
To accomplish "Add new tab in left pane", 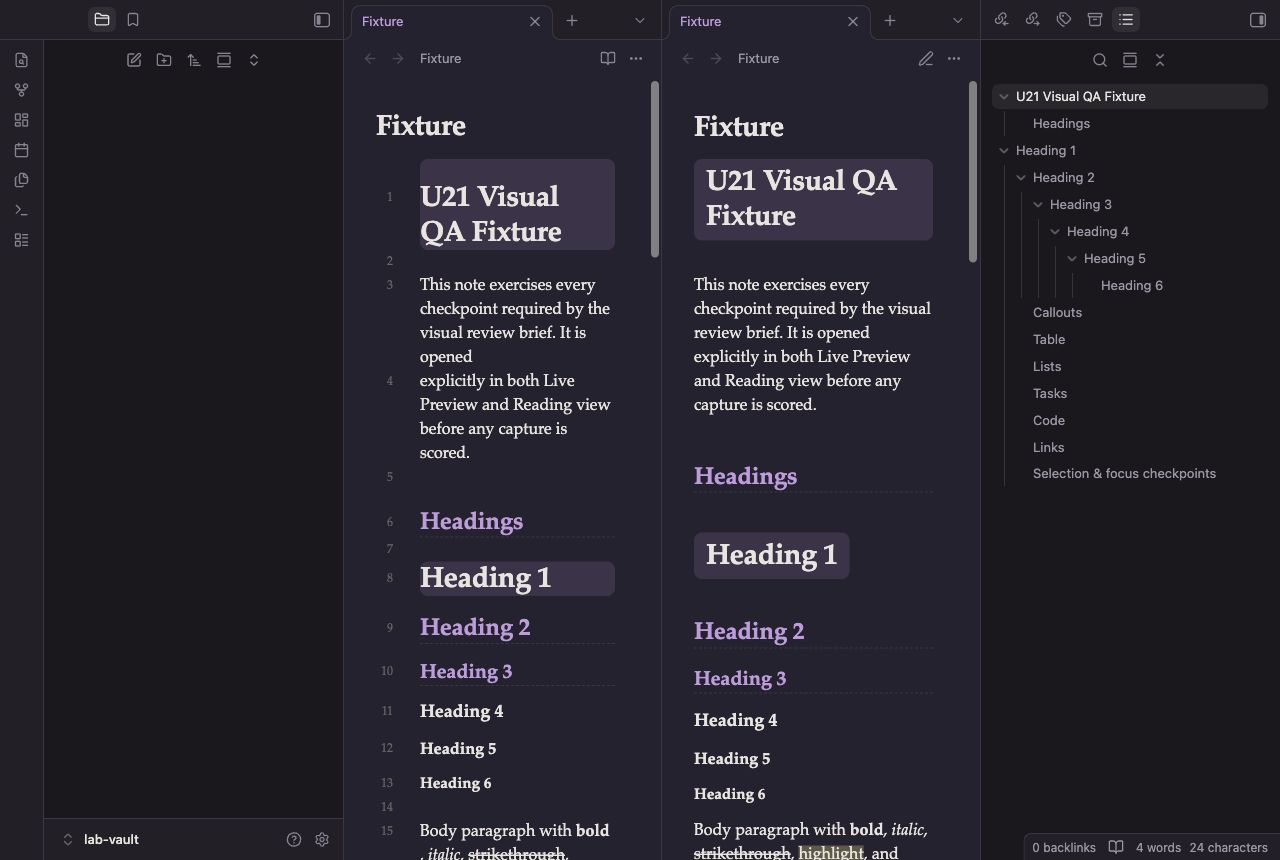I will click(x=572, y=21).
